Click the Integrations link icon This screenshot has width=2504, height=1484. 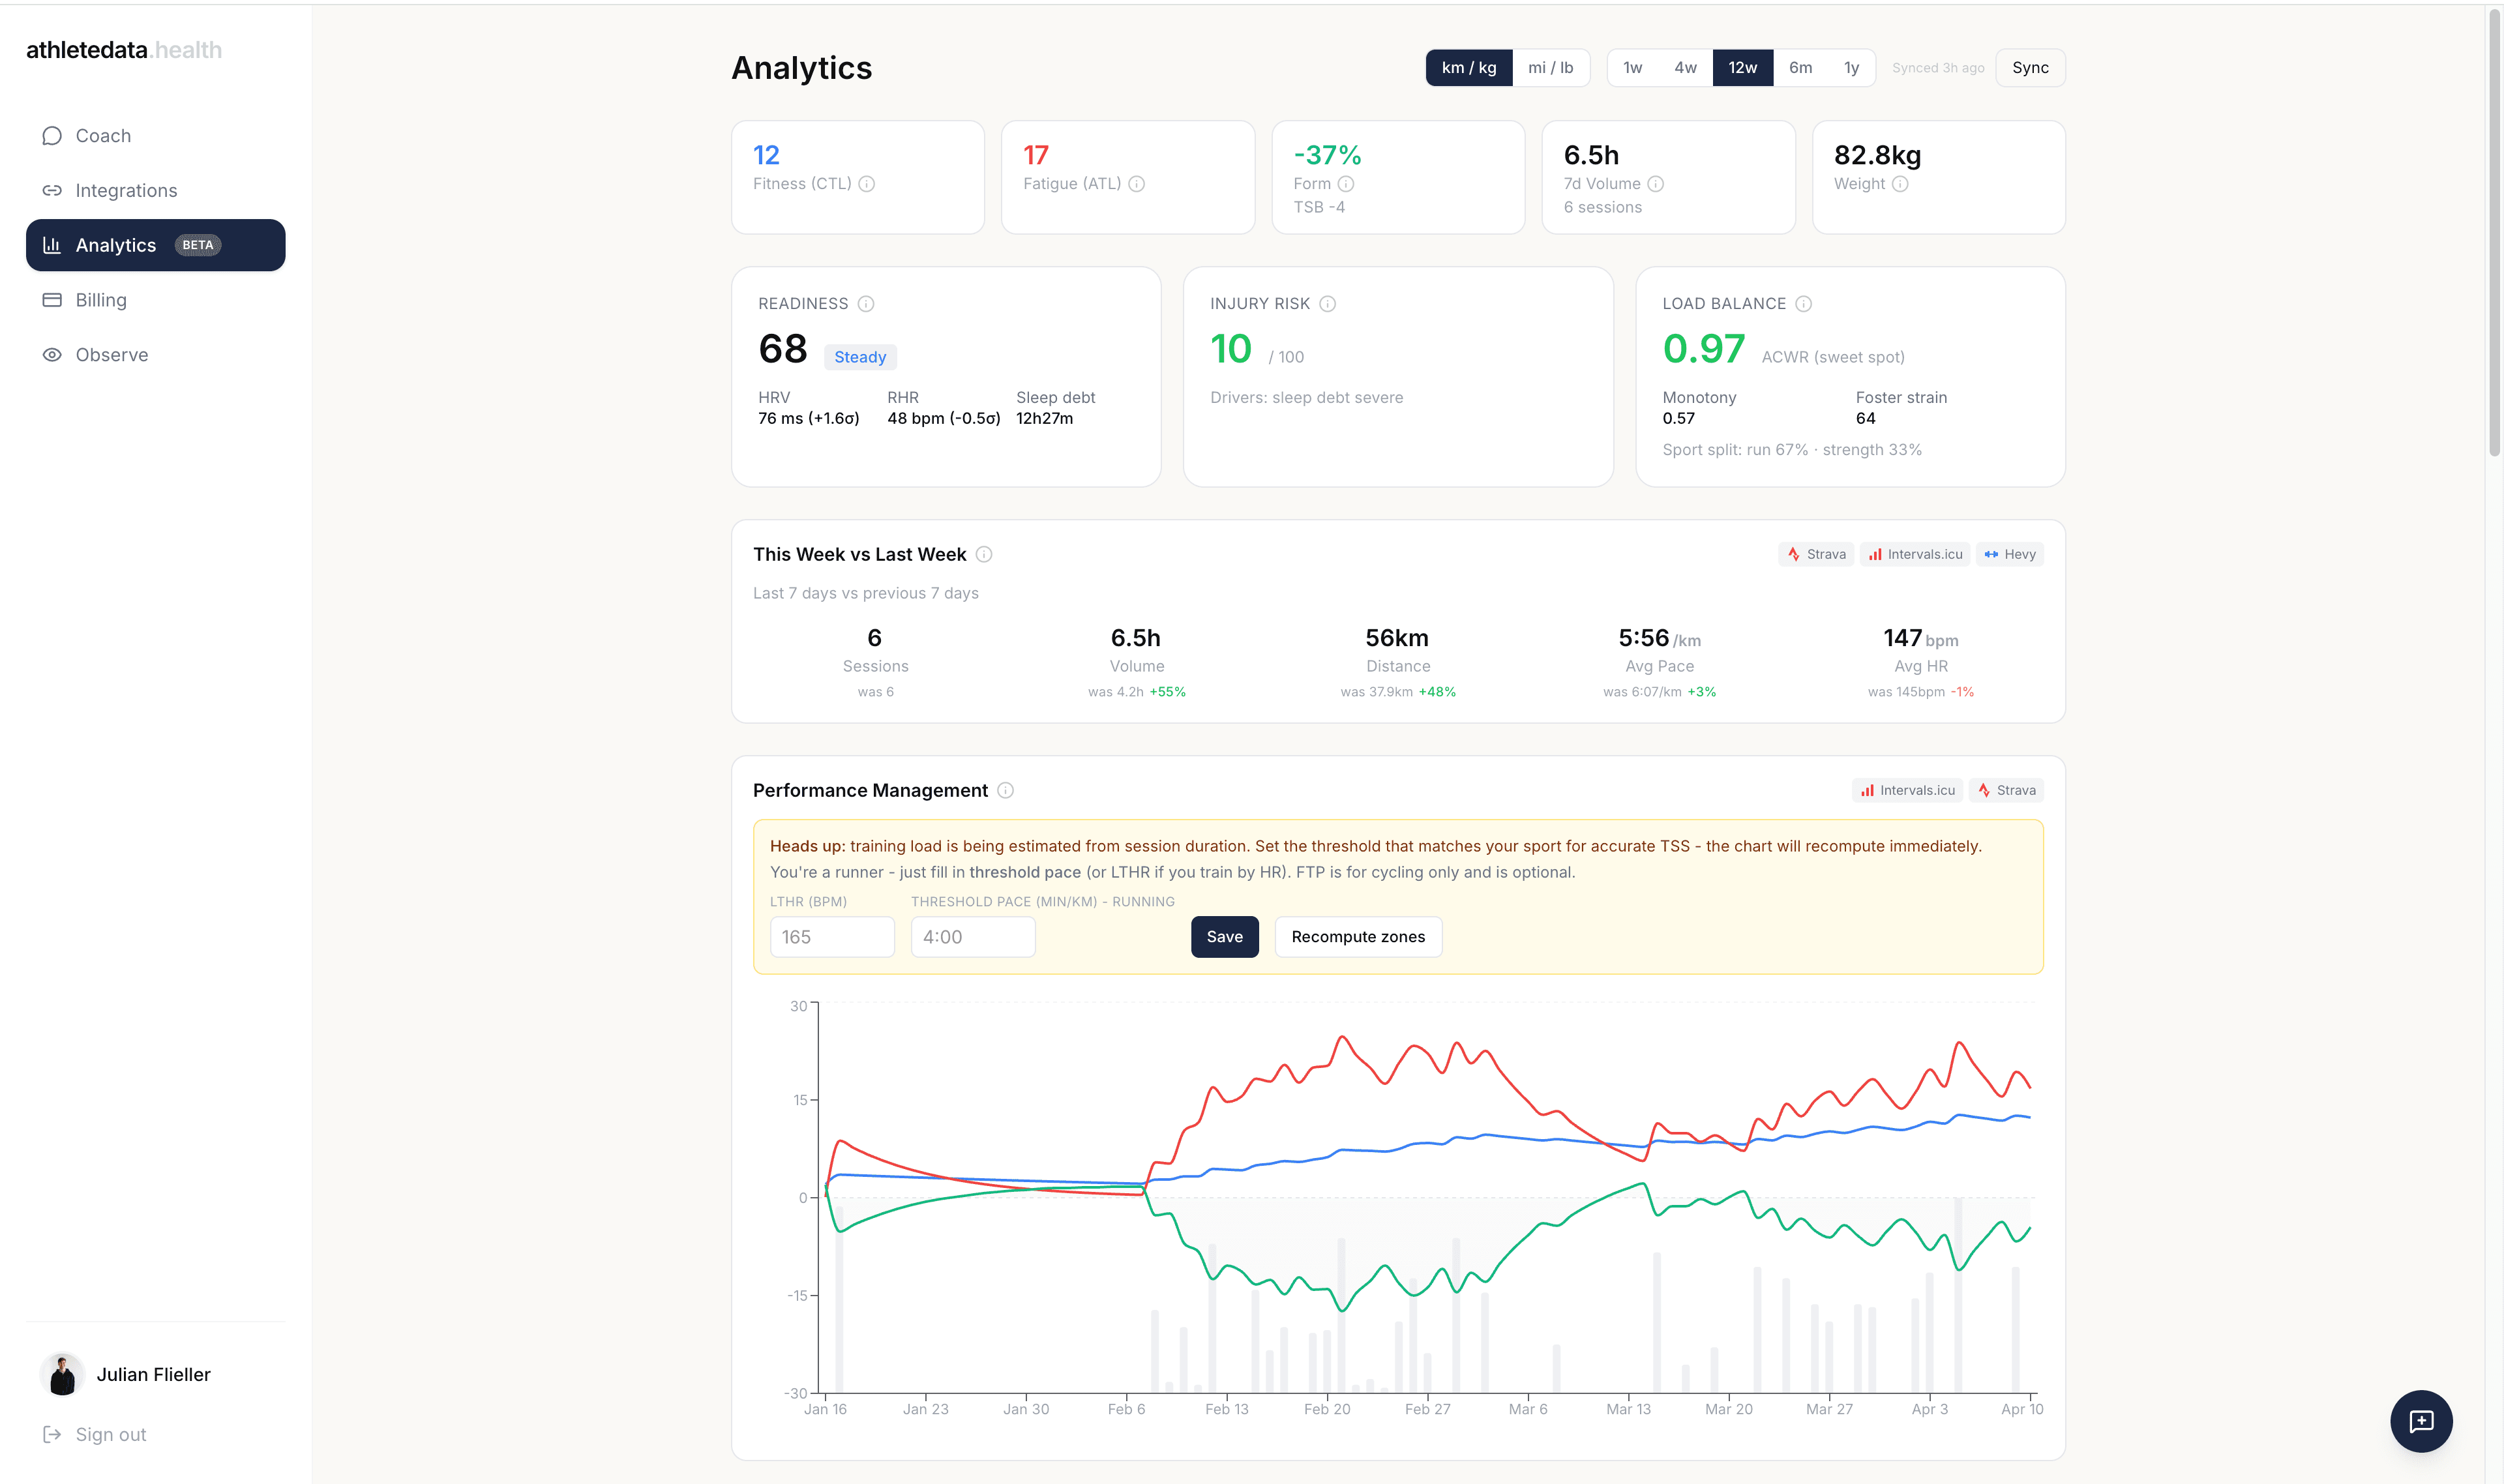52,190
